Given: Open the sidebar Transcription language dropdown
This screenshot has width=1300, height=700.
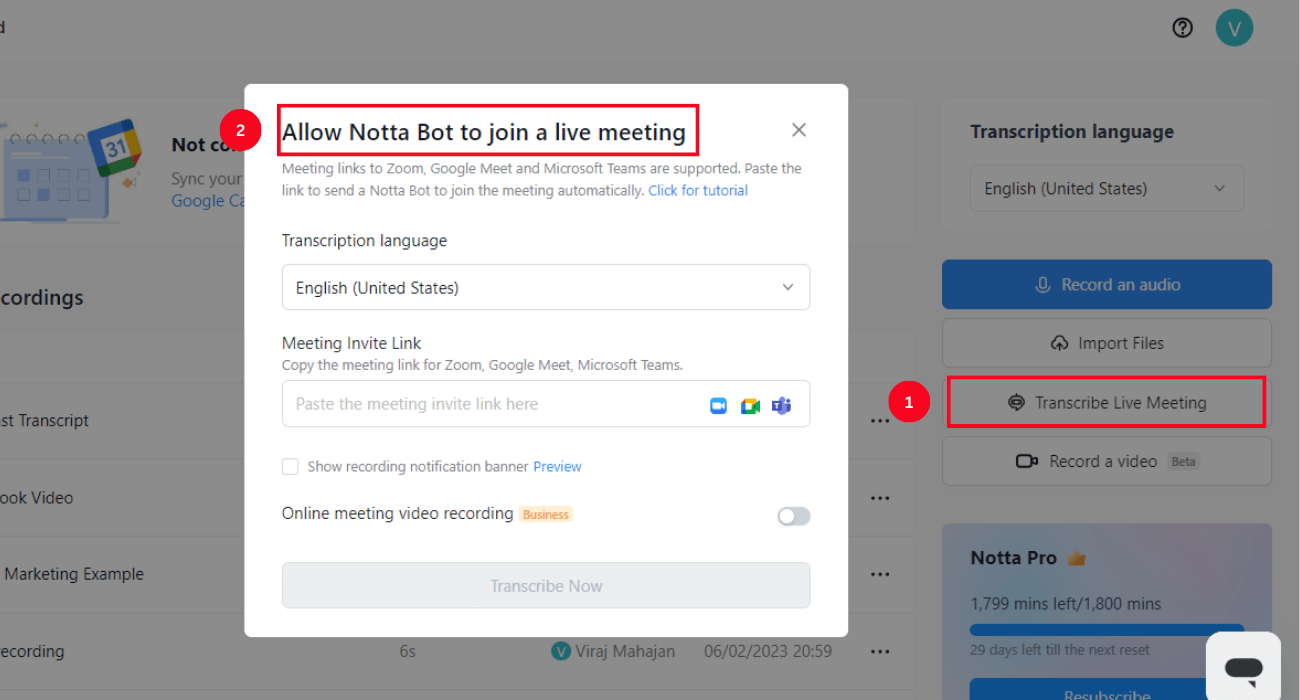Looking at the screenshot, I should pos(1107,188).
